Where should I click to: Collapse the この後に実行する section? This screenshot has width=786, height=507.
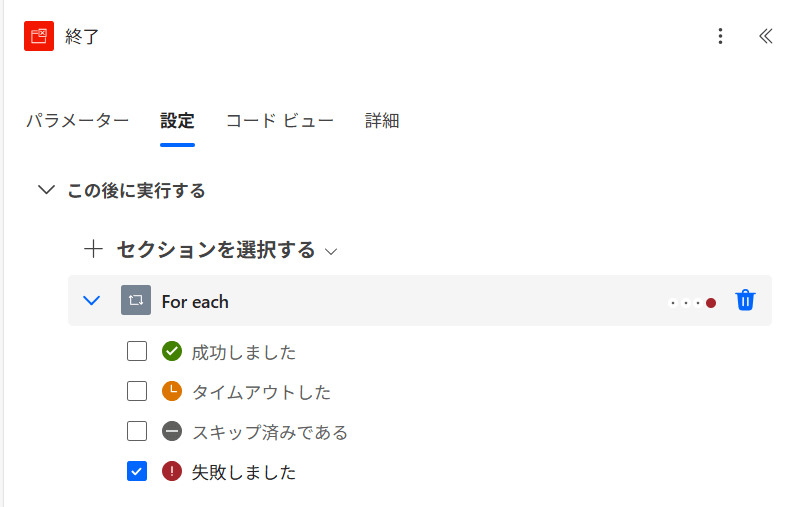coord(47,190)
